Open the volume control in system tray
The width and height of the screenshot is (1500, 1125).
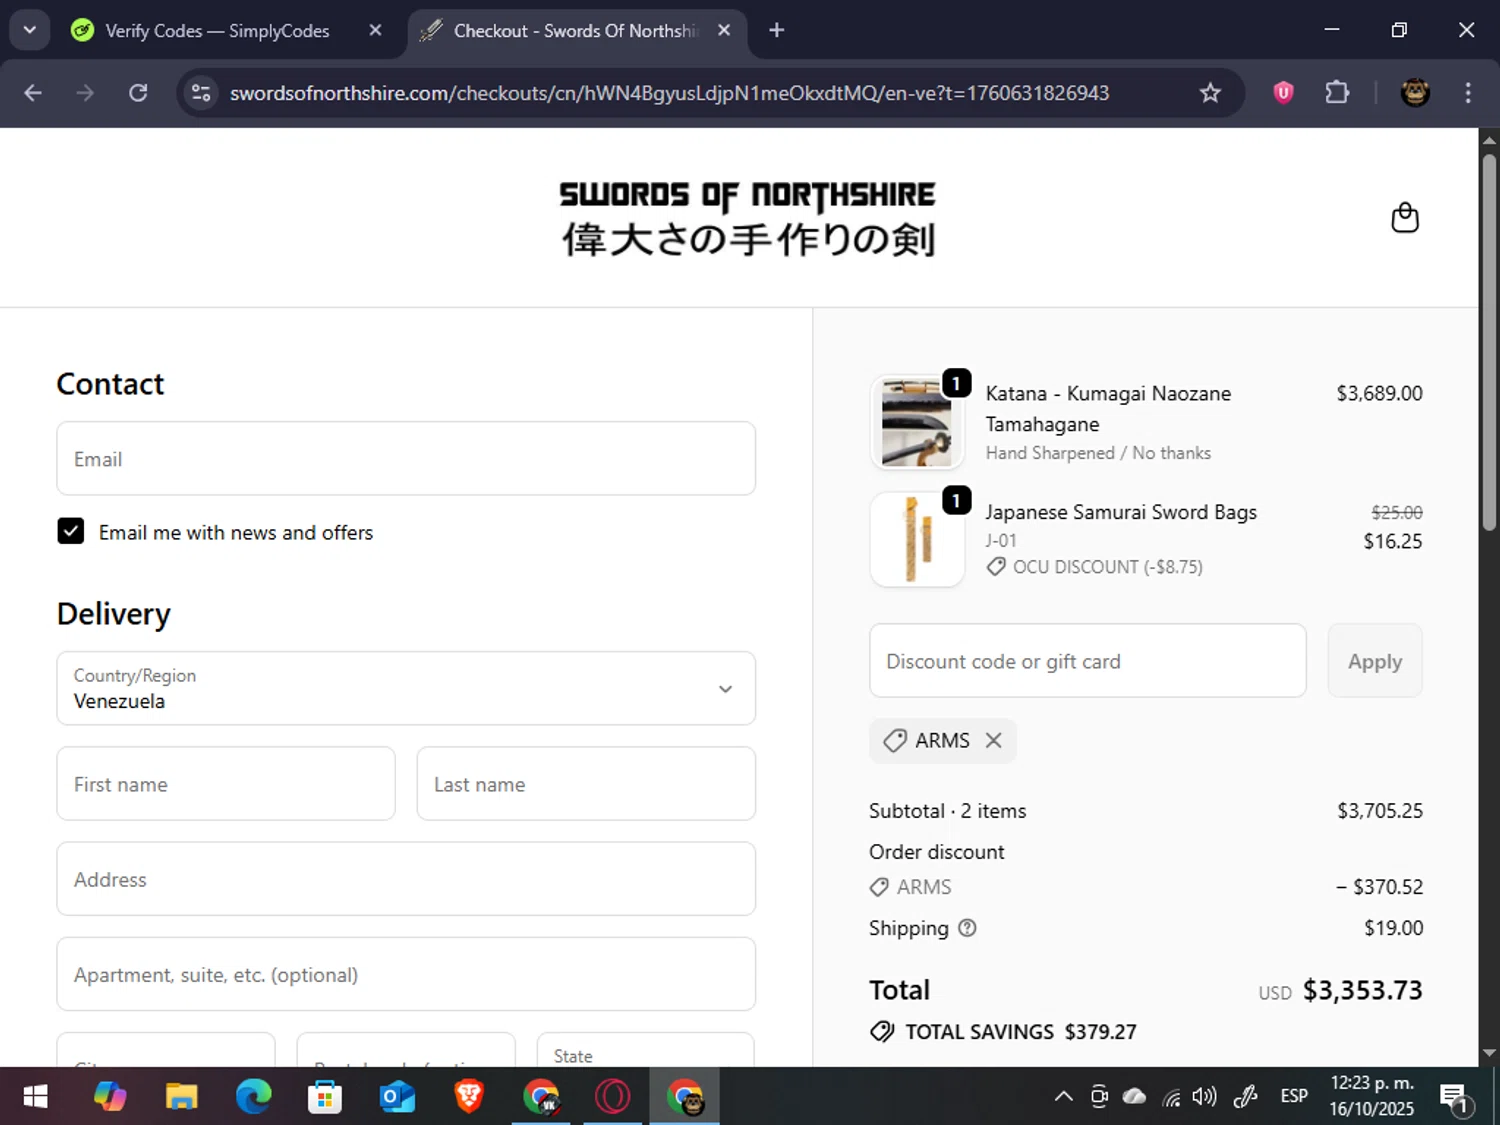click(1205, 1097)
